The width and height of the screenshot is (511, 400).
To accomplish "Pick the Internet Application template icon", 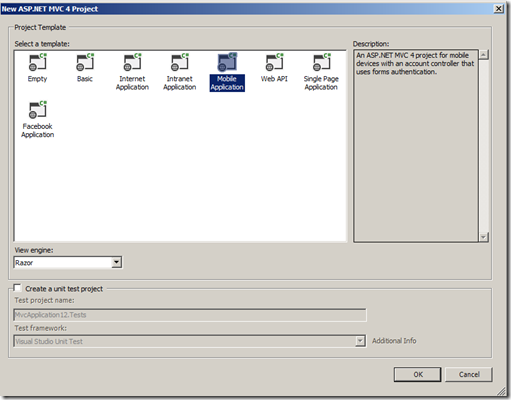I will click(132, 62).
